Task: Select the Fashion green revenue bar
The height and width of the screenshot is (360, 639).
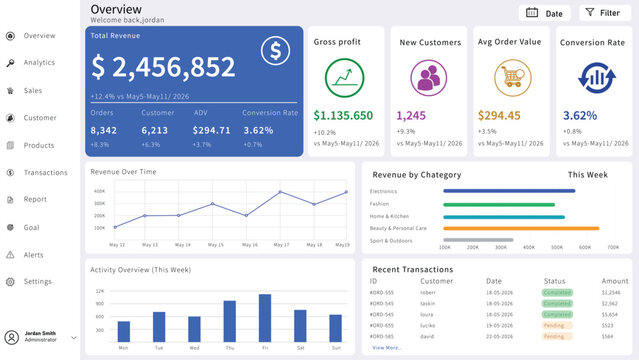Action: (499, 205)
